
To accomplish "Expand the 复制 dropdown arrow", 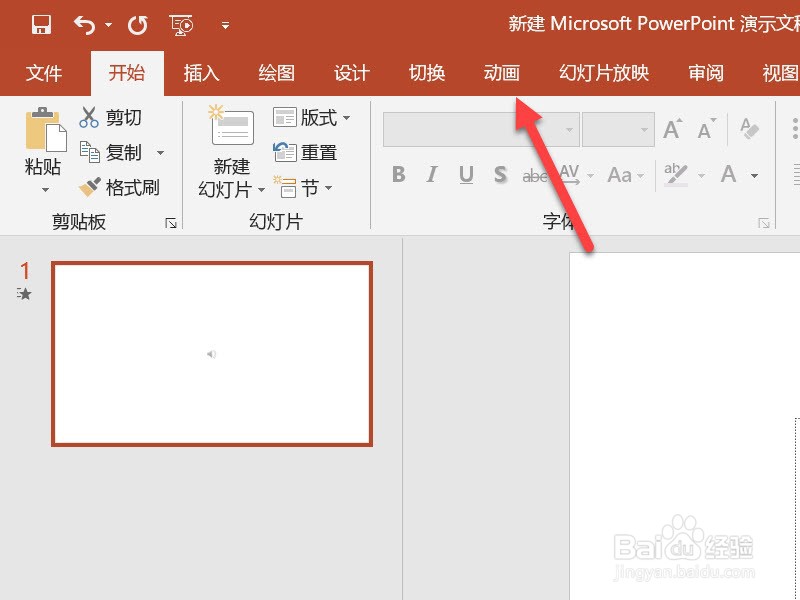I will click(x=160, y=153).
